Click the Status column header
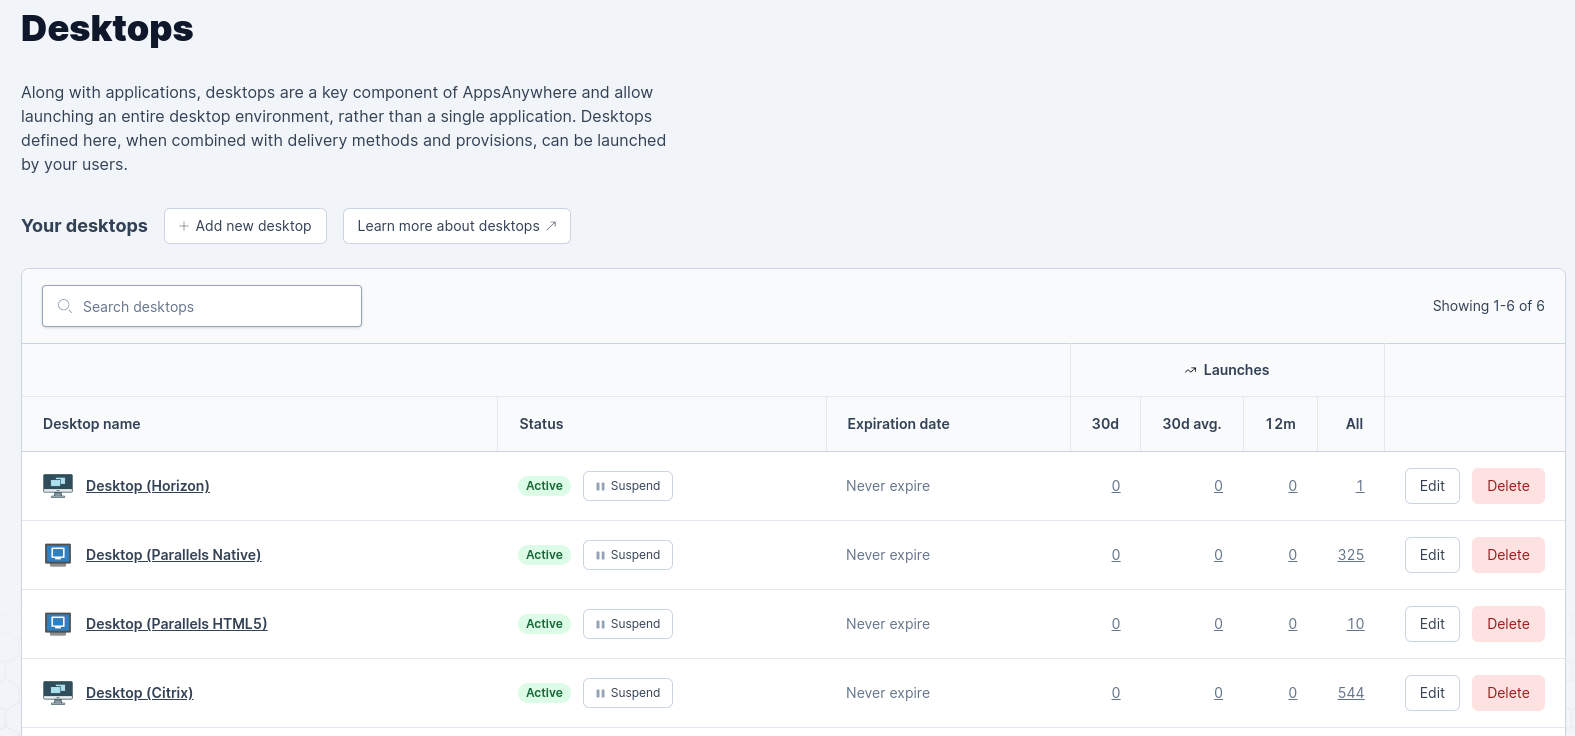 click(541, 424)
